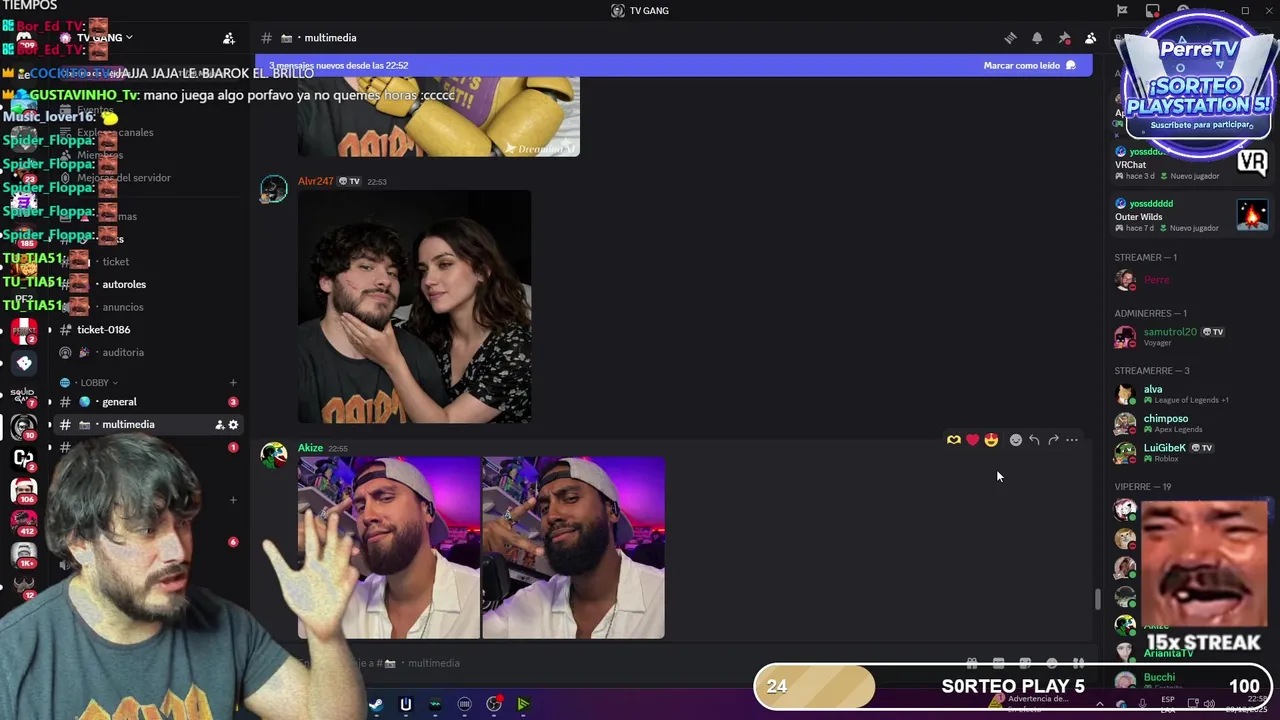
Task: React with the heart-hands emoji on Akize's message
Action: [x=953, y=440]
